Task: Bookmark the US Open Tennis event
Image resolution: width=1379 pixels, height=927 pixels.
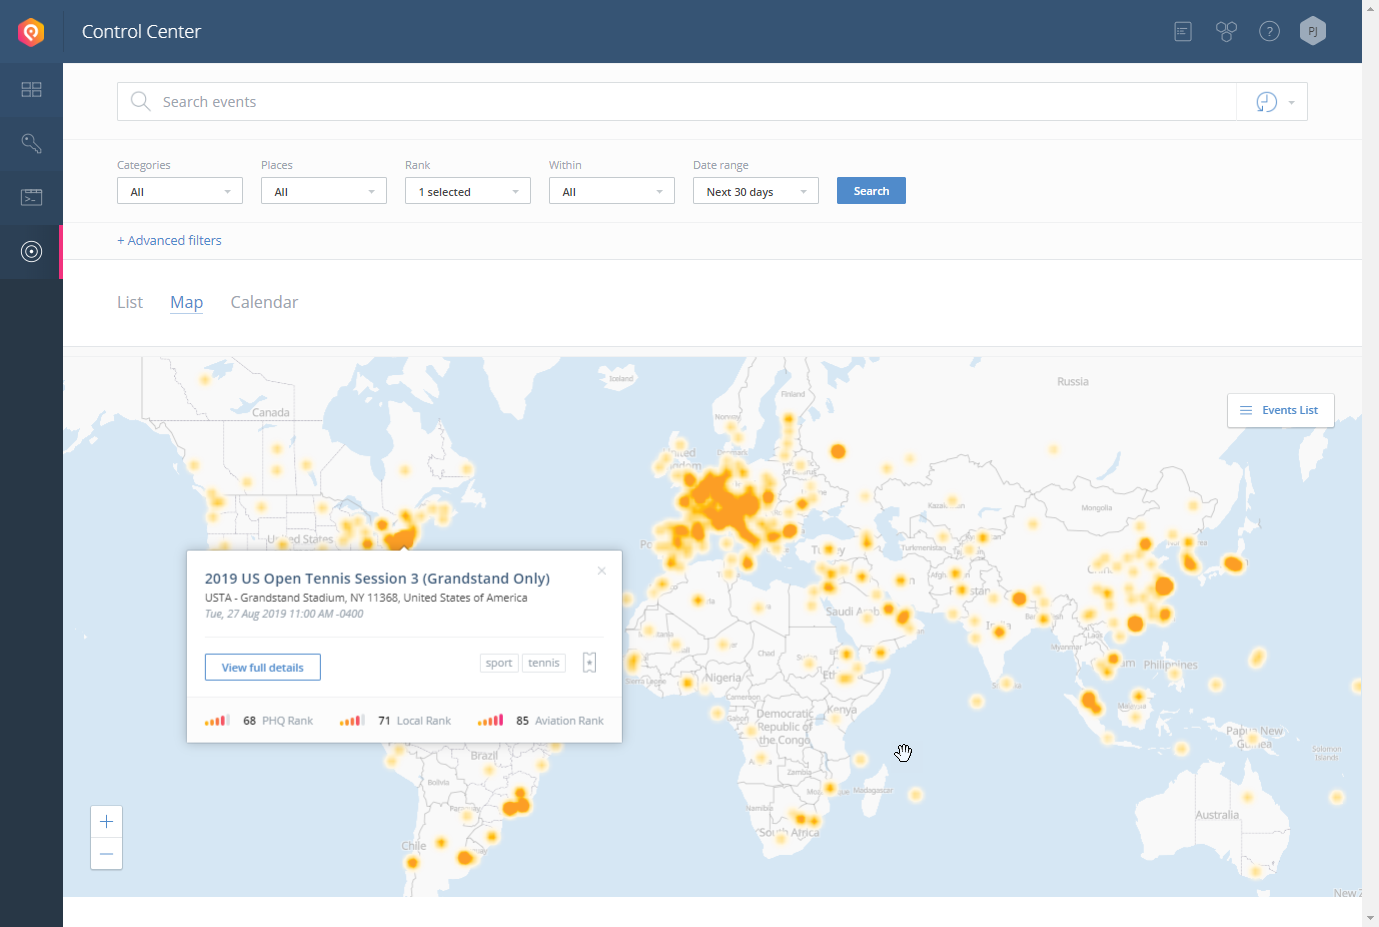Action: [590, 663]
